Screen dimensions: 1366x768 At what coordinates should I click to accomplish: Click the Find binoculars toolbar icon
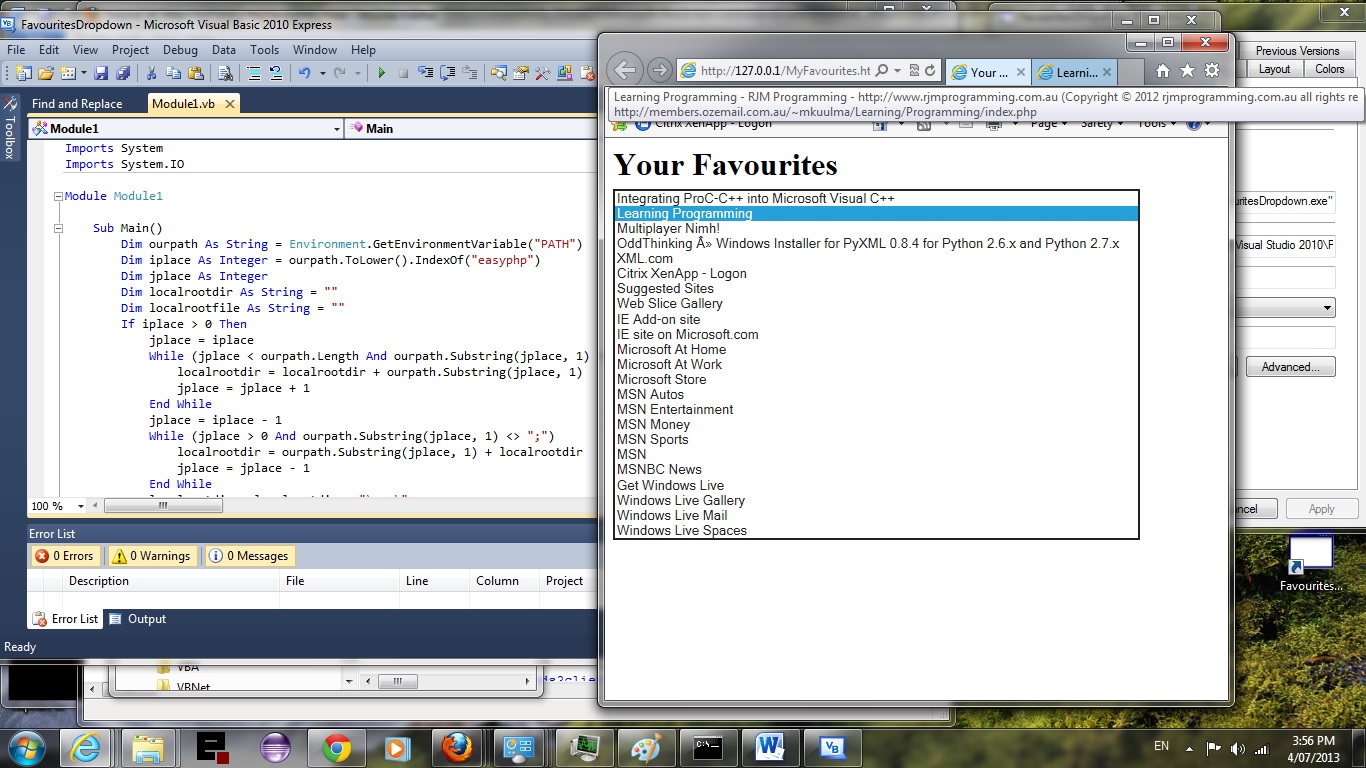(x=225, y=73)
